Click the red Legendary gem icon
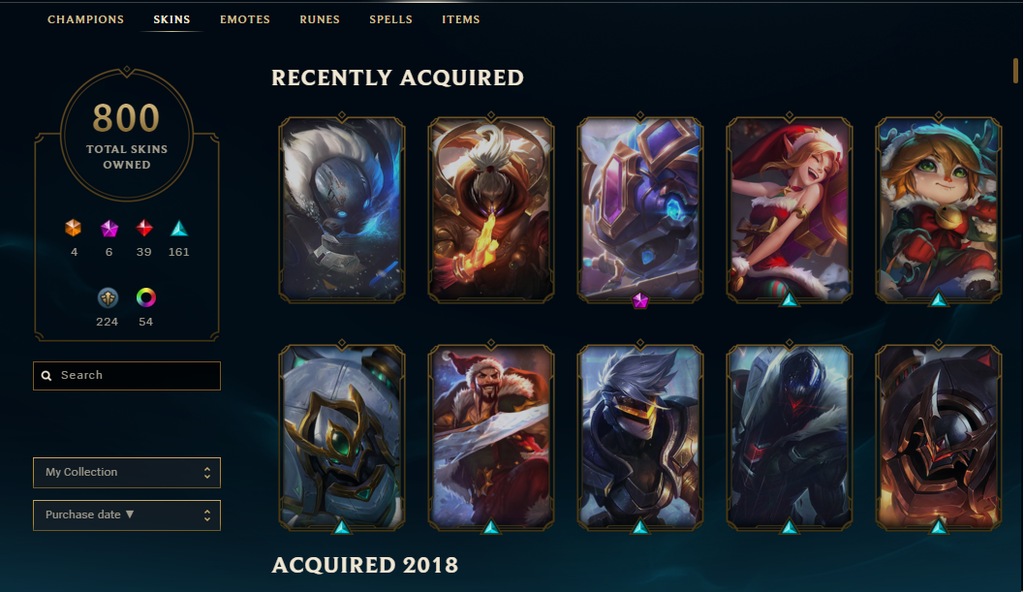The image size is (1024, 592). [x=144, y=228]
